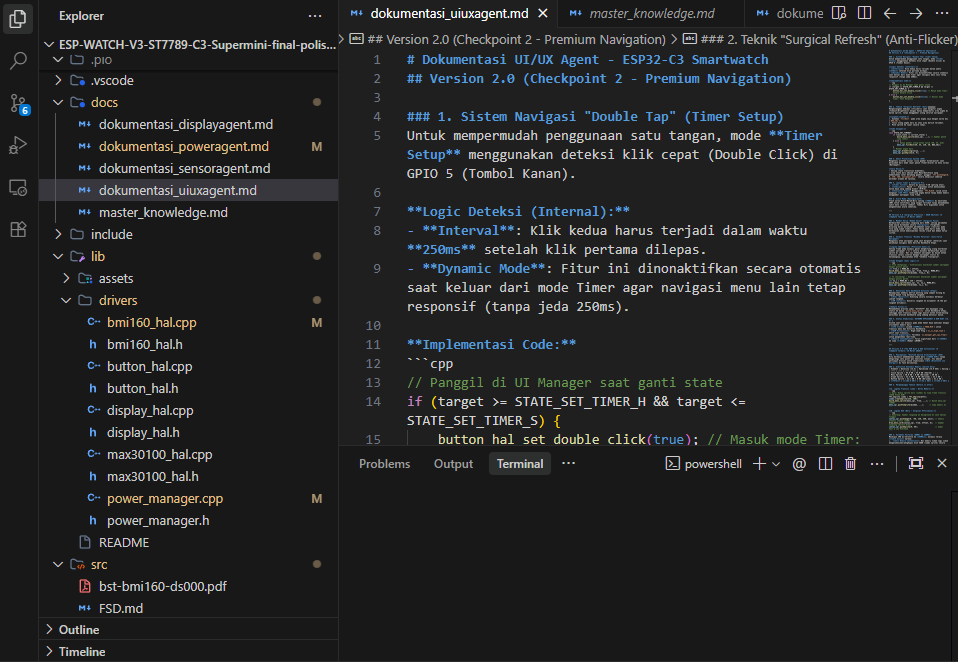Open Source Control view with 6 changes

point(18,104)
